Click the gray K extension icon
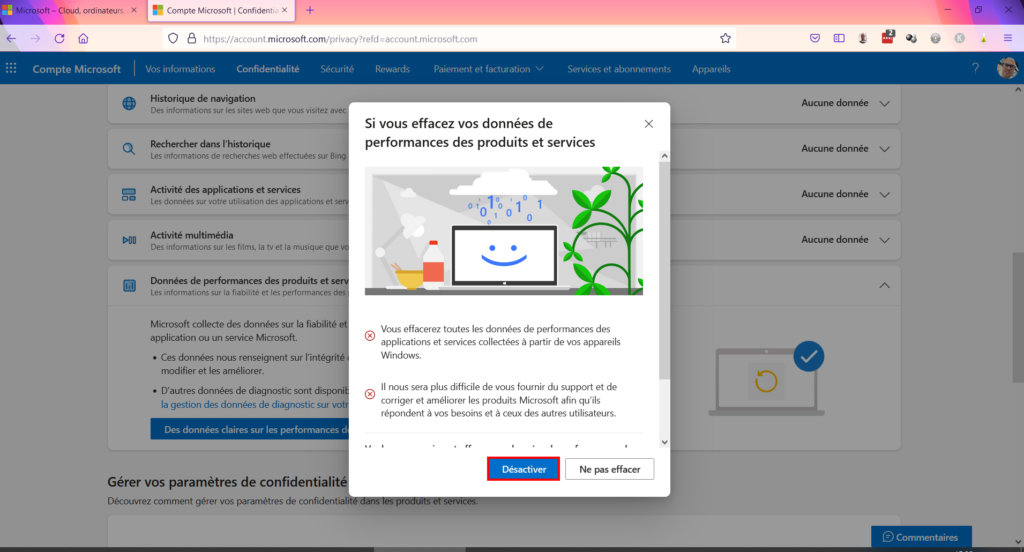The height and width of the screenshot is (552, 1024). [x=959, y=39]
